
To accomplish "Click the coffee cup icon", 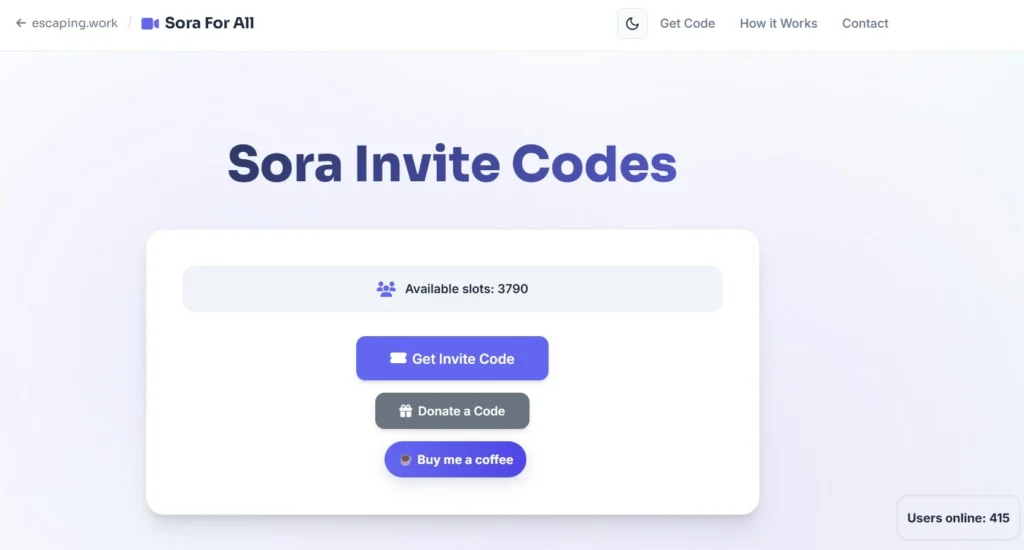I will point(405,460).
